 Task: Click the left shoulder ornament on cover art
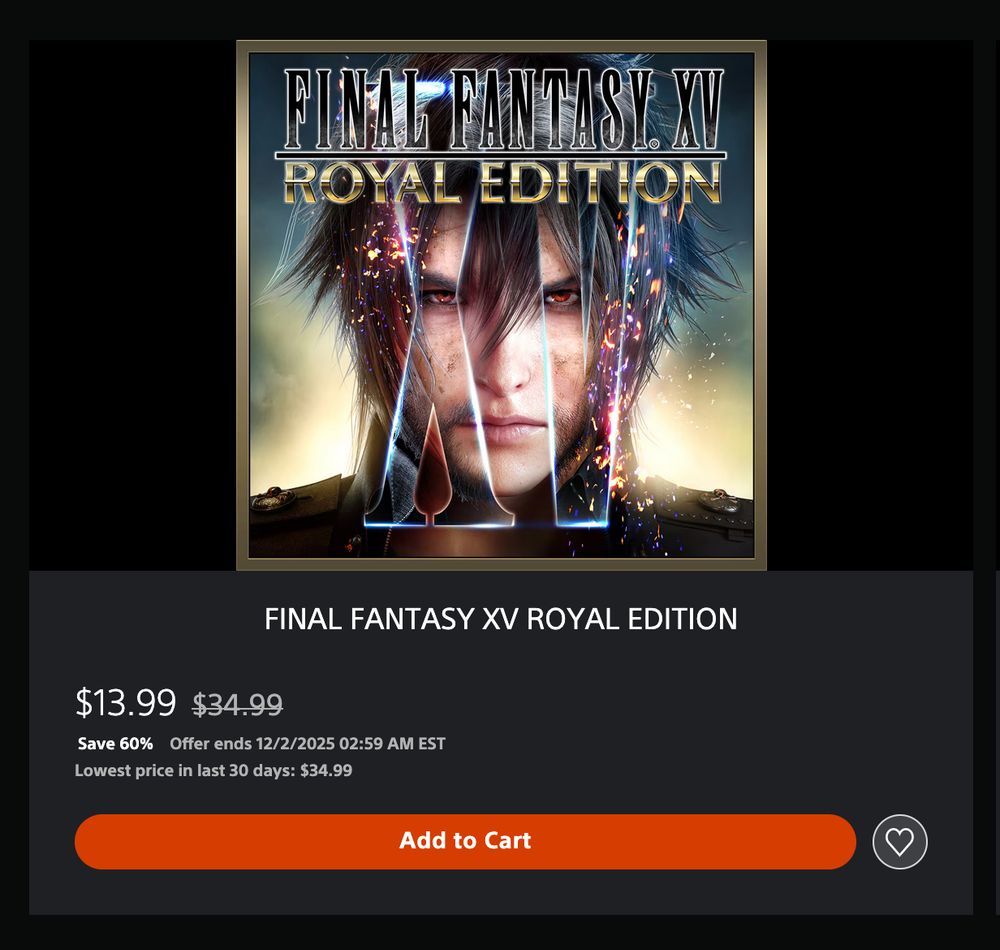[x=273, y=497]
